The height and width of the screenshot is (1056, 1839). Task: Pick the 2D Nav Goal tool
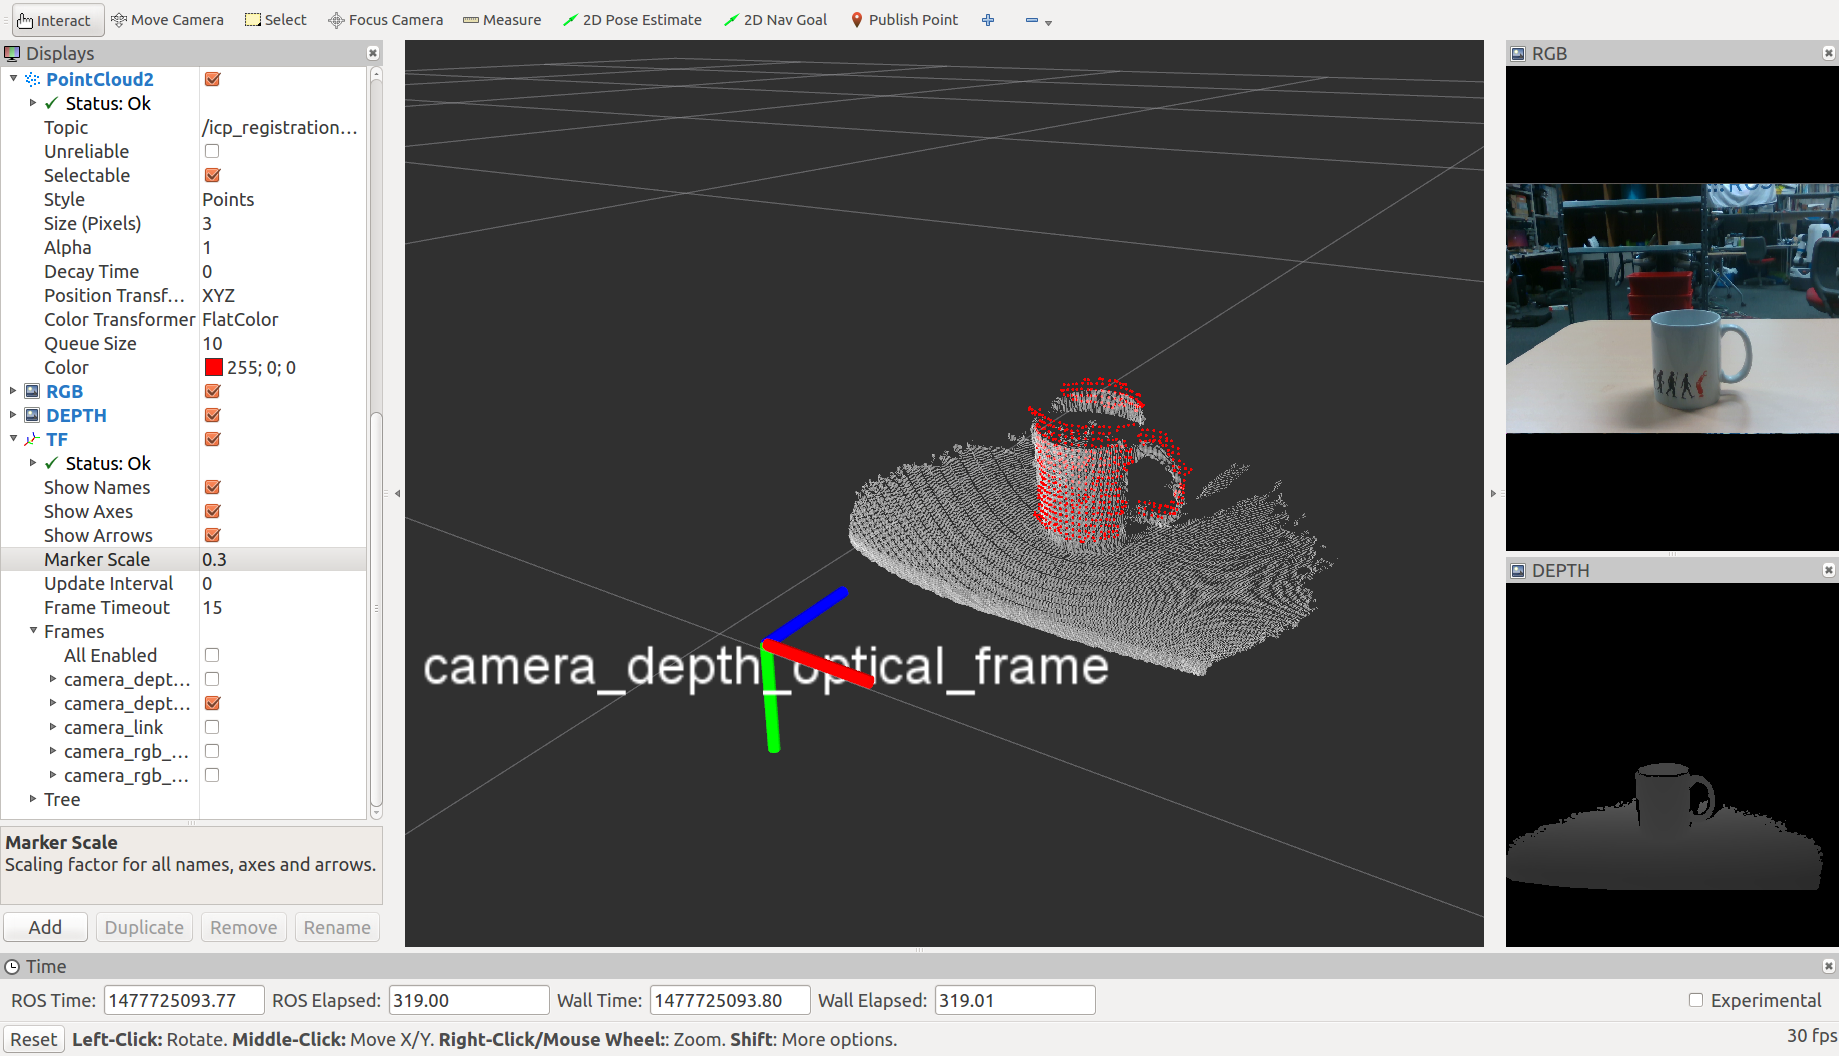pyautogui.click(x=776, y=20)
